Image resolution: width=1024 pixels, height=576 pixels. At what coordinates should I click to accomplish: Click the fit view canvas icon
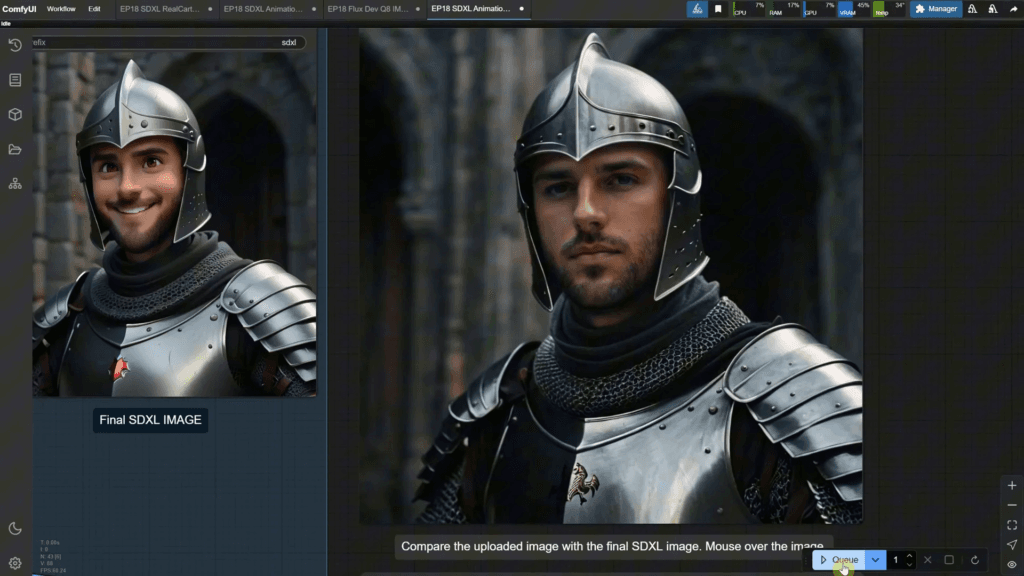(1012, 525)
